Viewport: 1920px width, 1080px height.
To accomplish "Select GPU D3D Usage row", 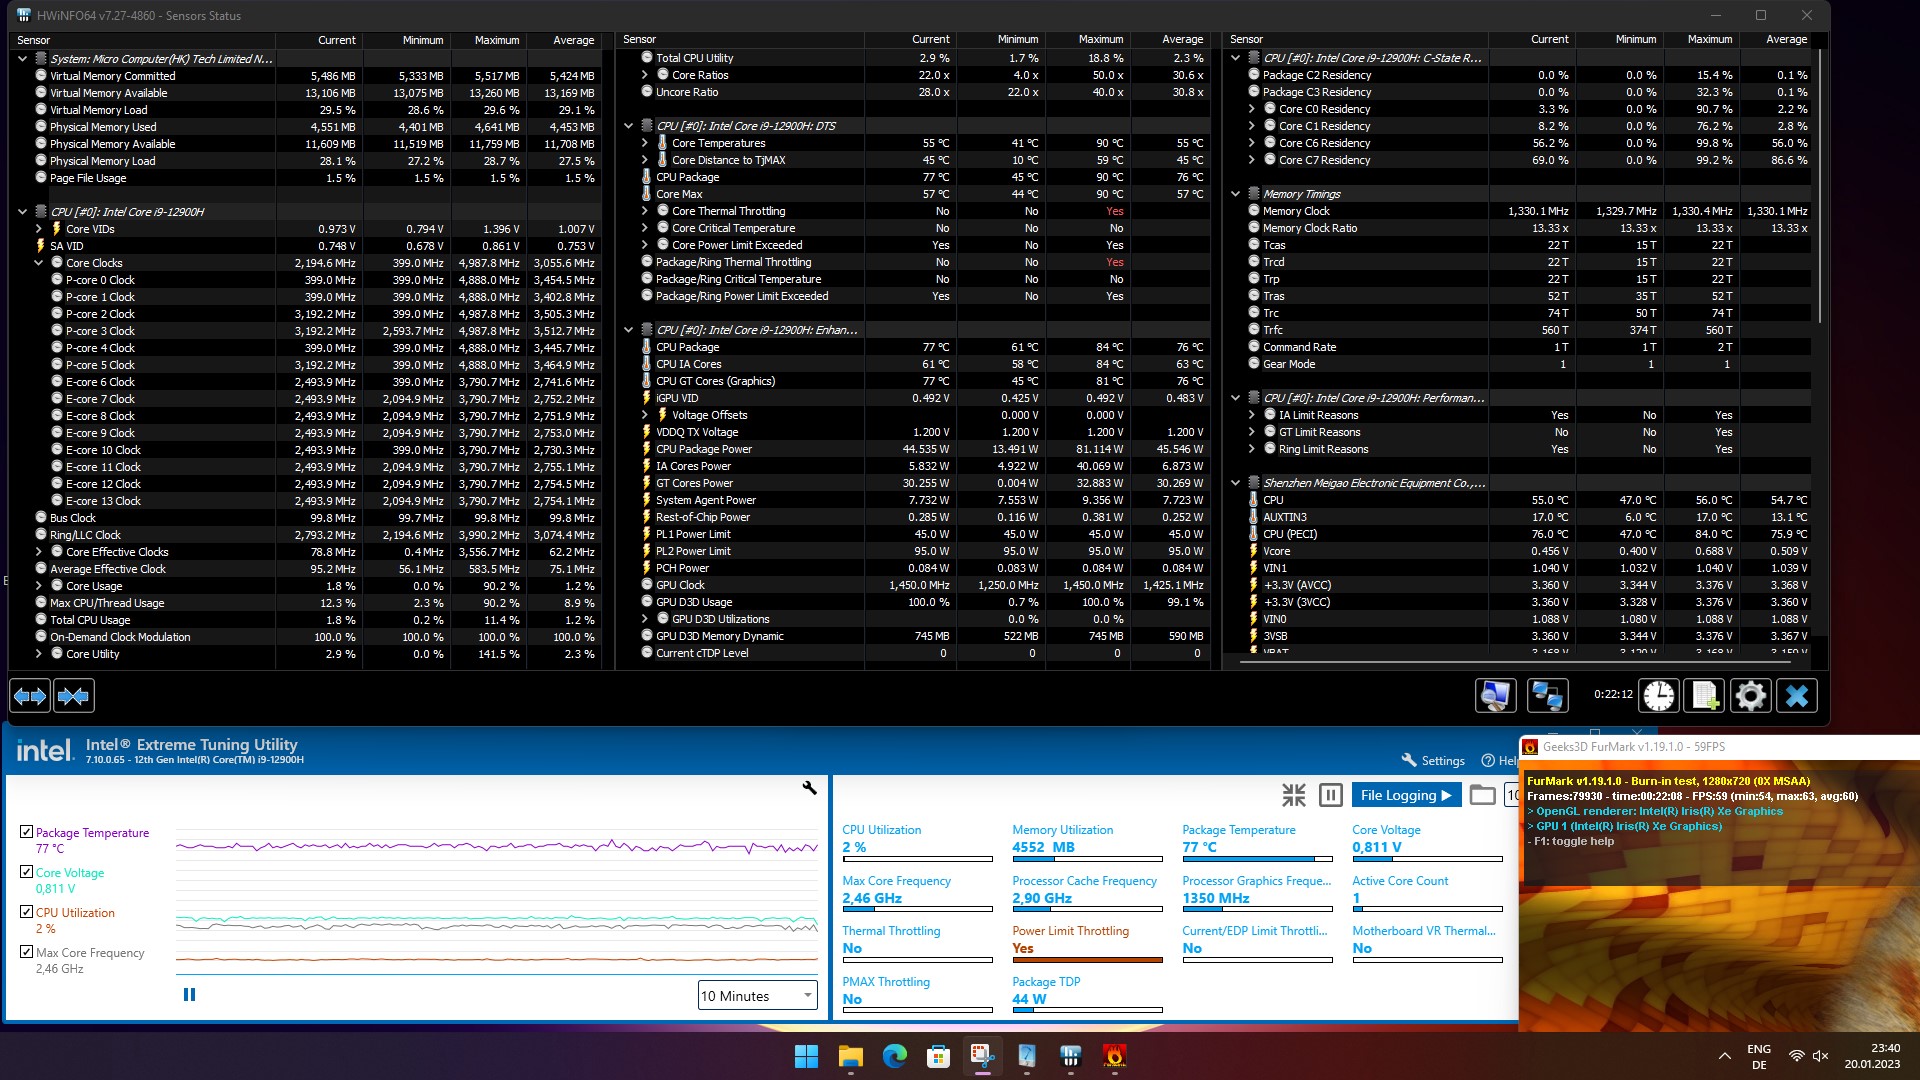I will click(x=925, y=602).
